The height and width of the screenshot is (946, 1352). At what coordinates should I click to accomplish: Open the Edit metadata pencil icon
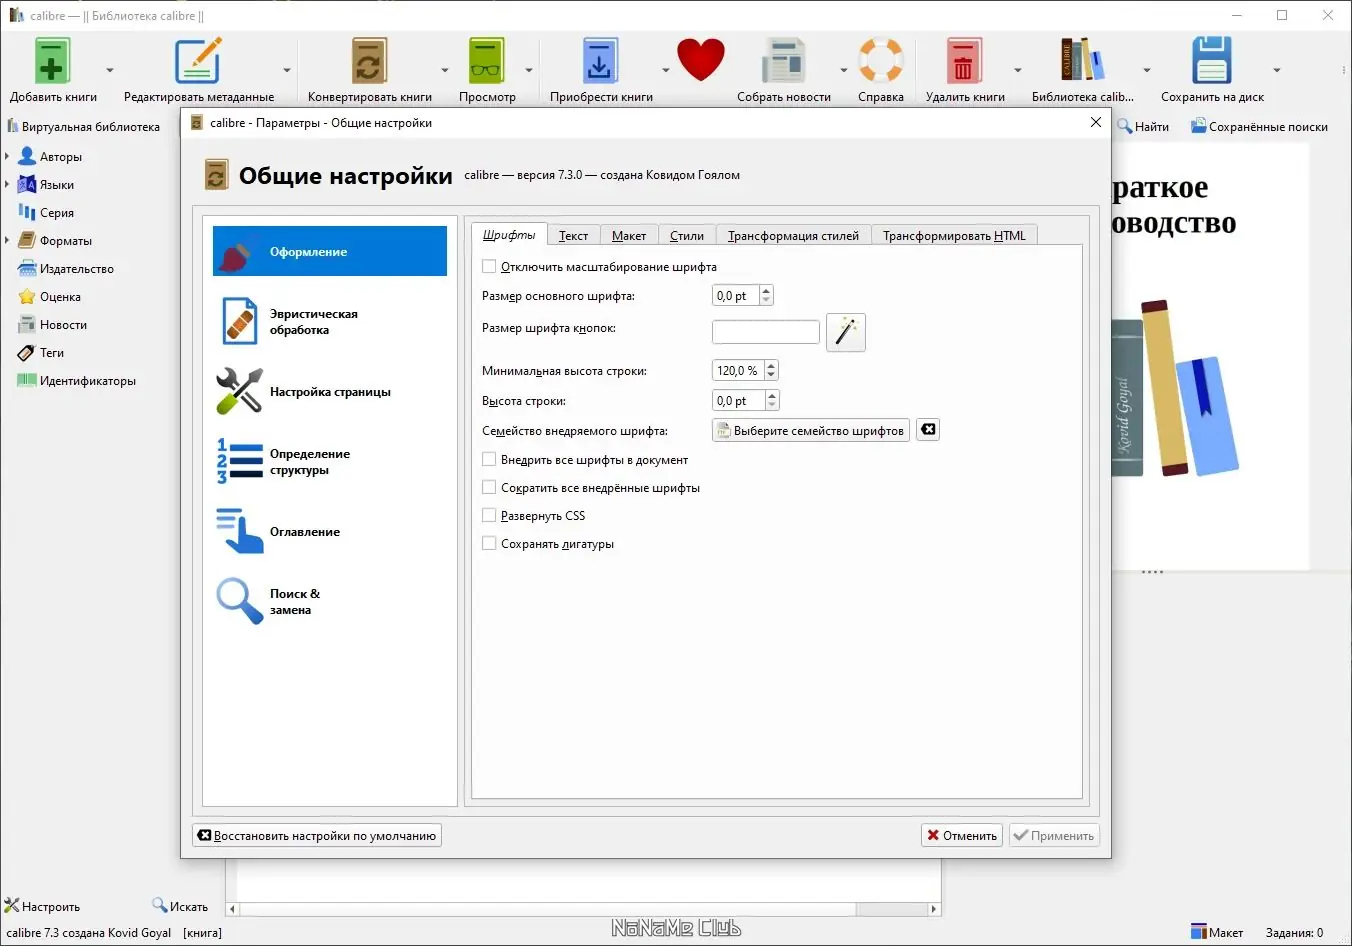pyautogui.click(x=198, y=61)
